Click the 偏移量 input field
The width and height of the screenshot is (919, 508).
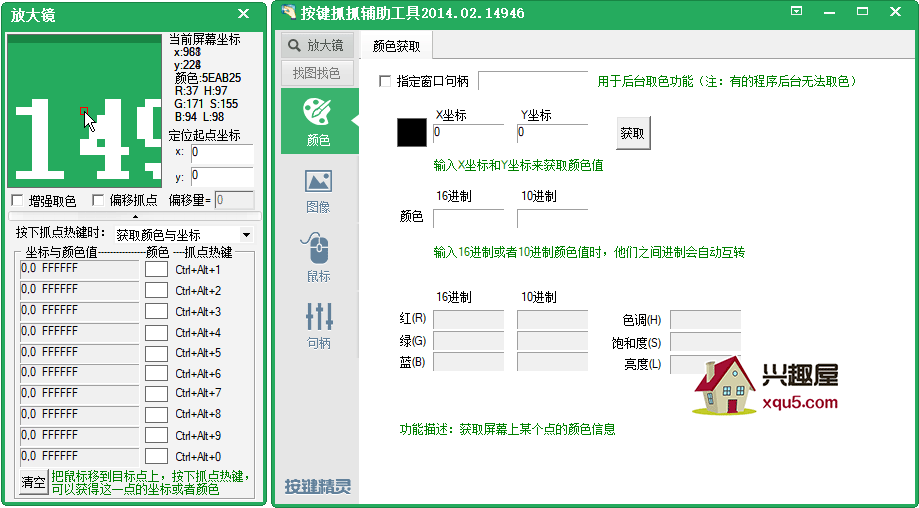(x=234, y=200)
